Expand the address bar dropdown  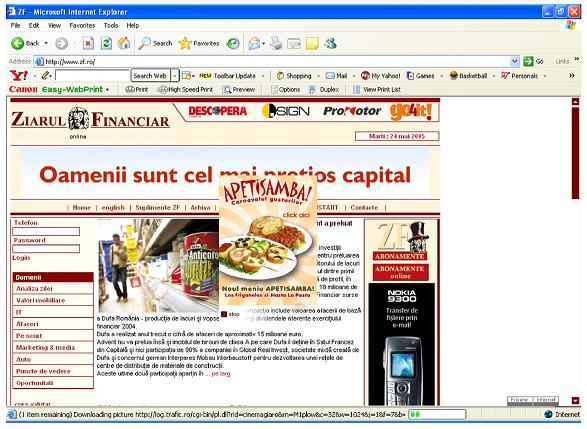pos(515,61)
